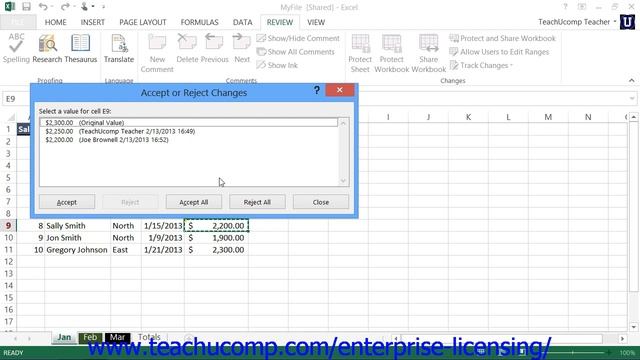Collapse the ribbon with the caret
Image resolution: width=640 pixels, height=360 pixels.
click(631, 80)
